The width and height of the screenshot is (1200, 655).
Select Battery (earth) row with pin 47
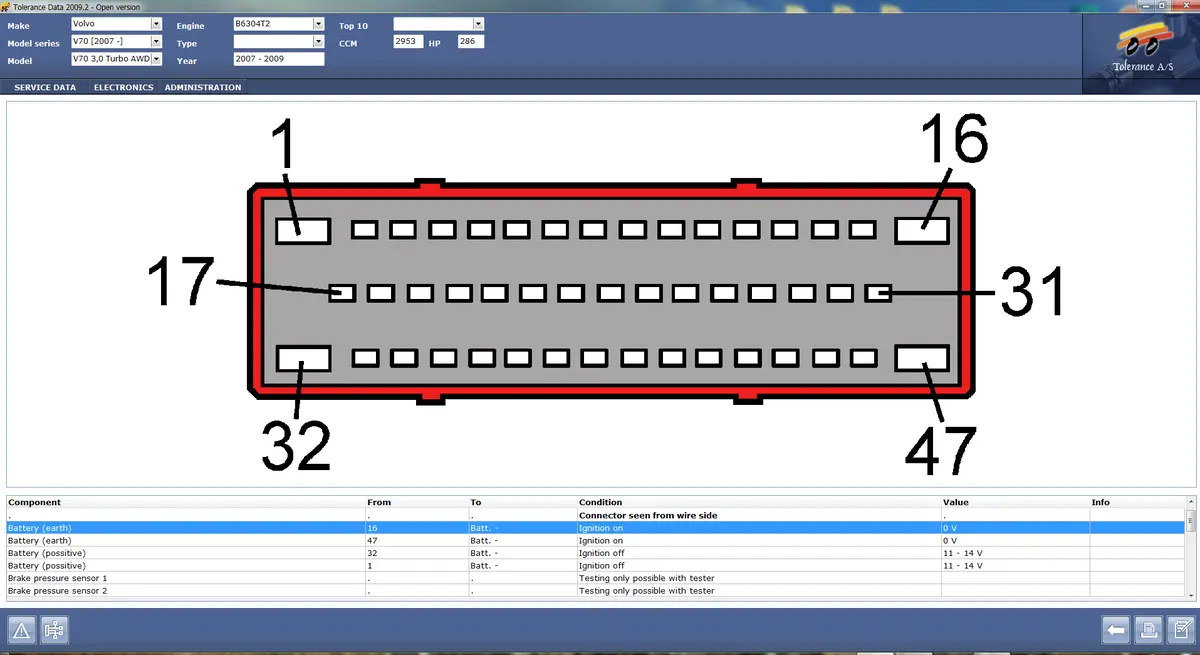click(595, 540)
